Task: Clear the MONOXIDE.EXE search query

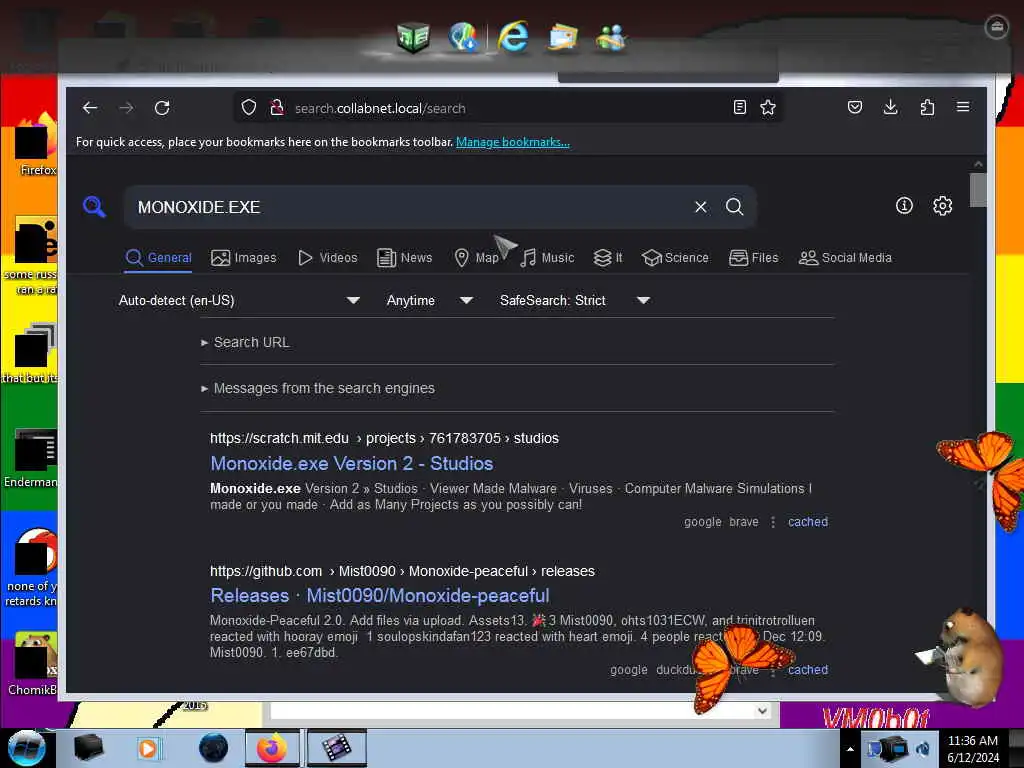Action: [x=701, y=207]
